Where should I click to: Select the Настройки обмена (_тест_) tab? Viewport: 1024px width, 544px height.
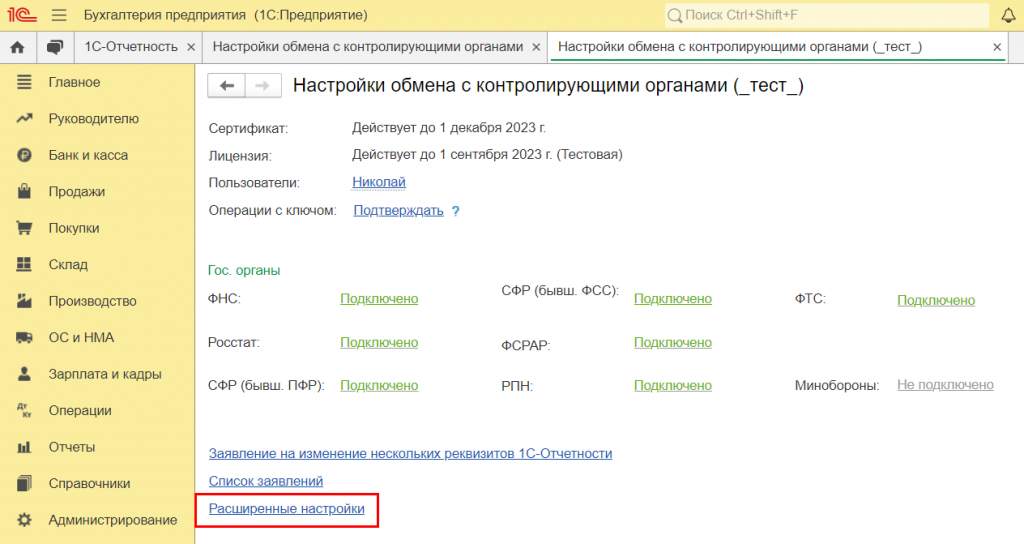point(740,47)
